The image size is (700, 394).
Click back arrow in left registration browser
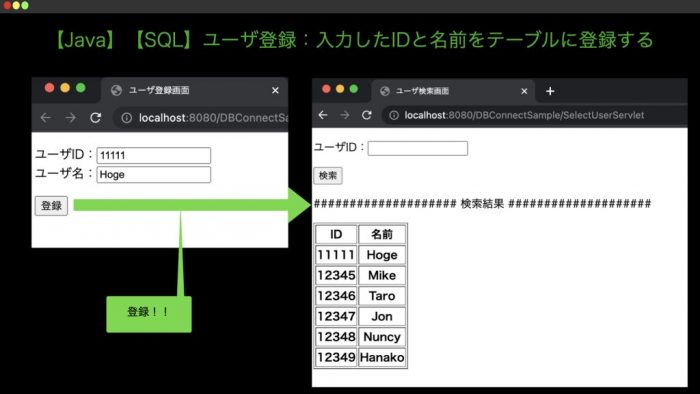tap(46, 118)
